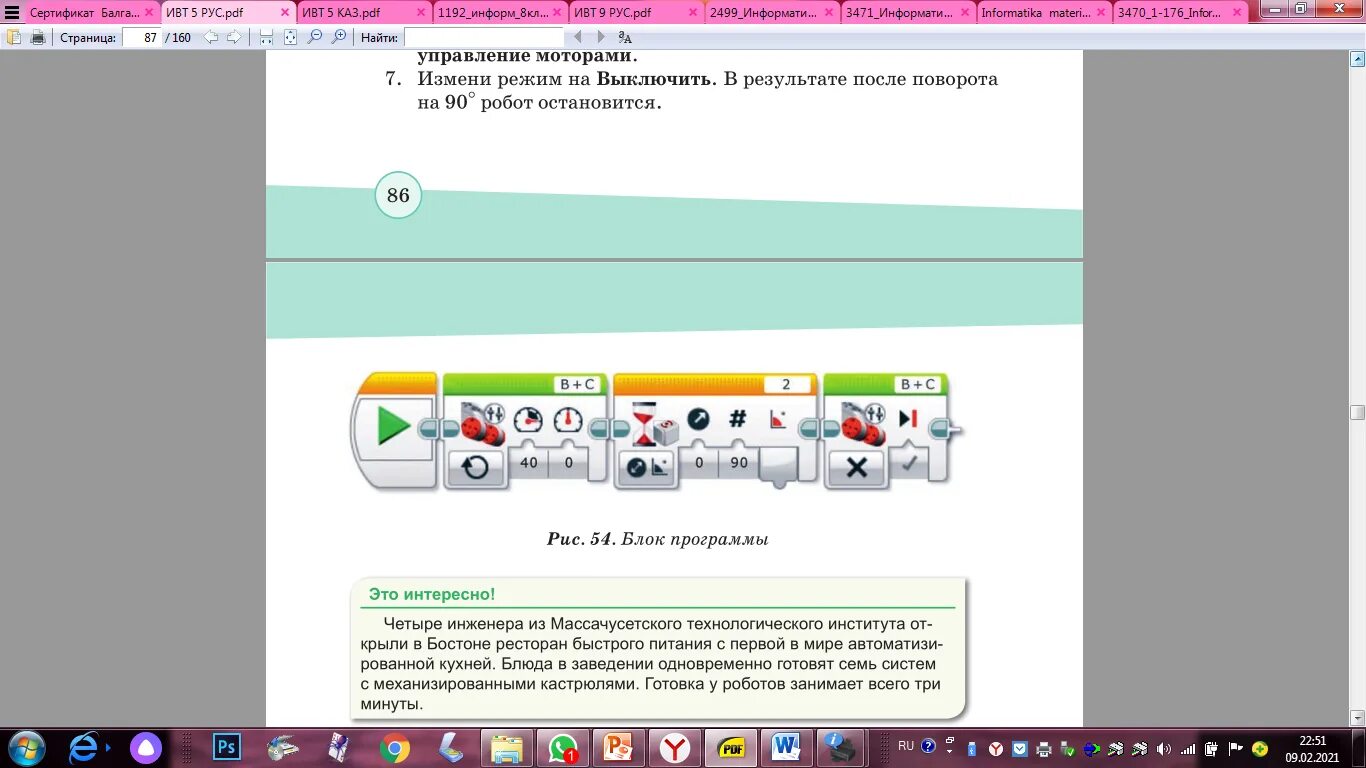Click the network signal tray icon
1366x768 pixels.
(1188, 748)
